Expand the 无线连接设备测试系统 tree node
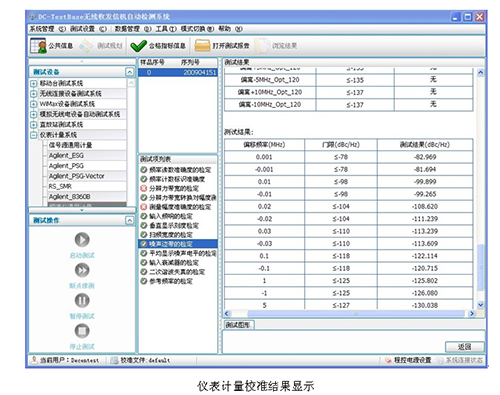Viewport: 500px width, 395px height. (33, 94)
